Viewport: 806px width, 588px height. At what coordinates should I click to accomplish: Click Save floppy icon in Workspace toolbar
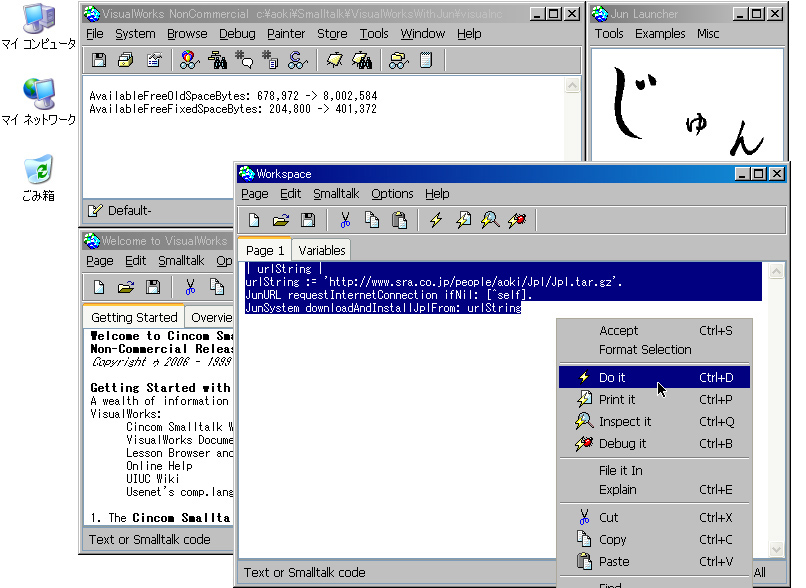point(308,220)
